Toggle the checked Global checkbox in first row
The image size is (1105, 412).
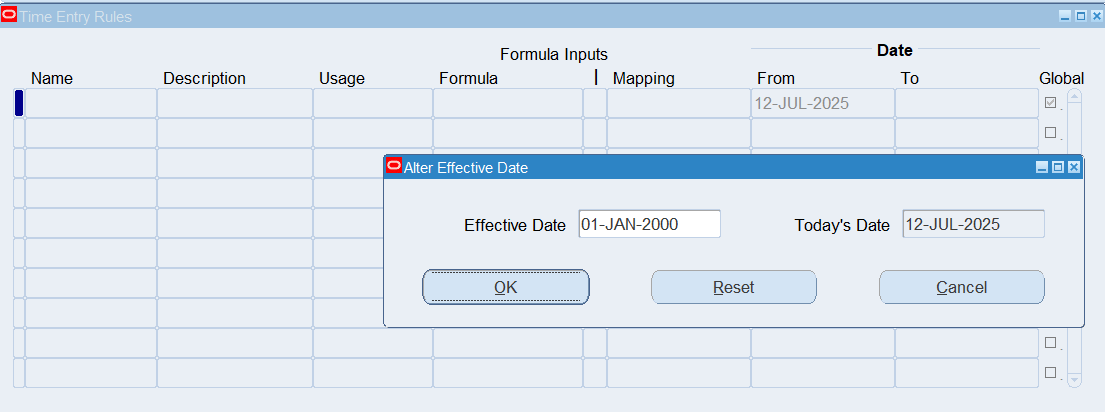[x=1050, y=103]
